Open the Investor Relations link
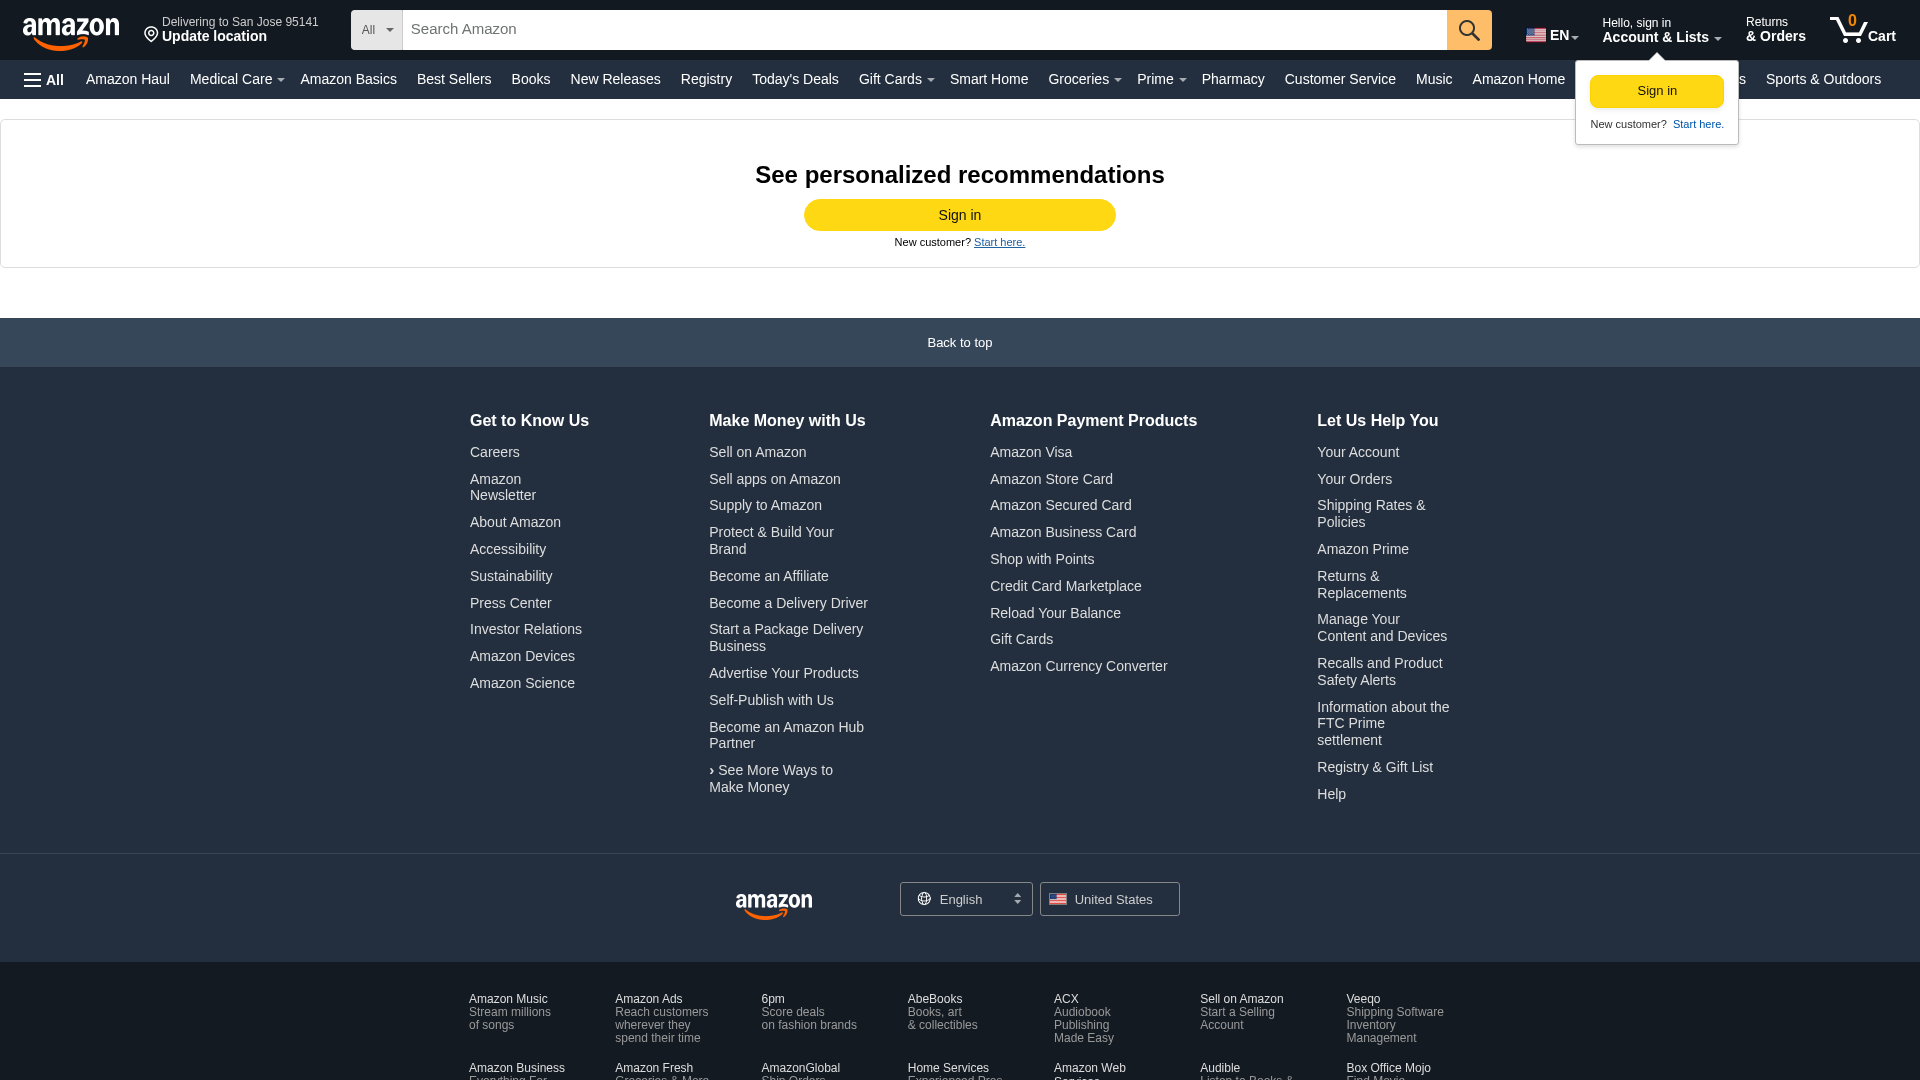This screenshot has height=1080, width=1920. [x=526, y=629]
